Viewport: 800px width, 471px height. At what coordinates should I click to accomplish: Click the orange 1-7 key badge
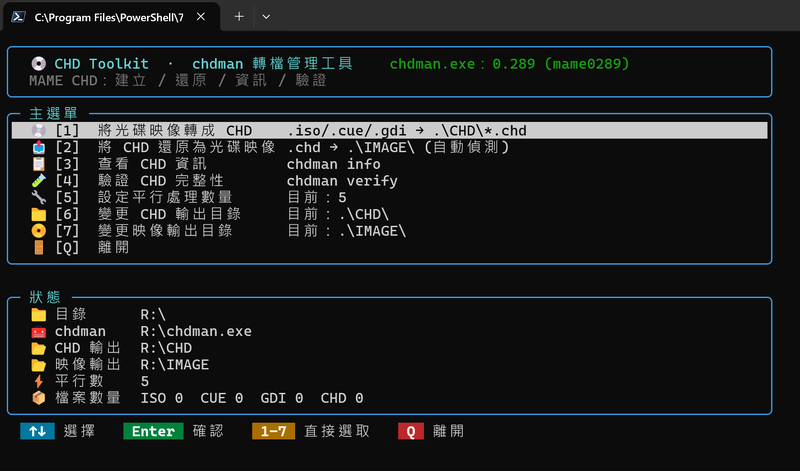[x=273, y=431]
